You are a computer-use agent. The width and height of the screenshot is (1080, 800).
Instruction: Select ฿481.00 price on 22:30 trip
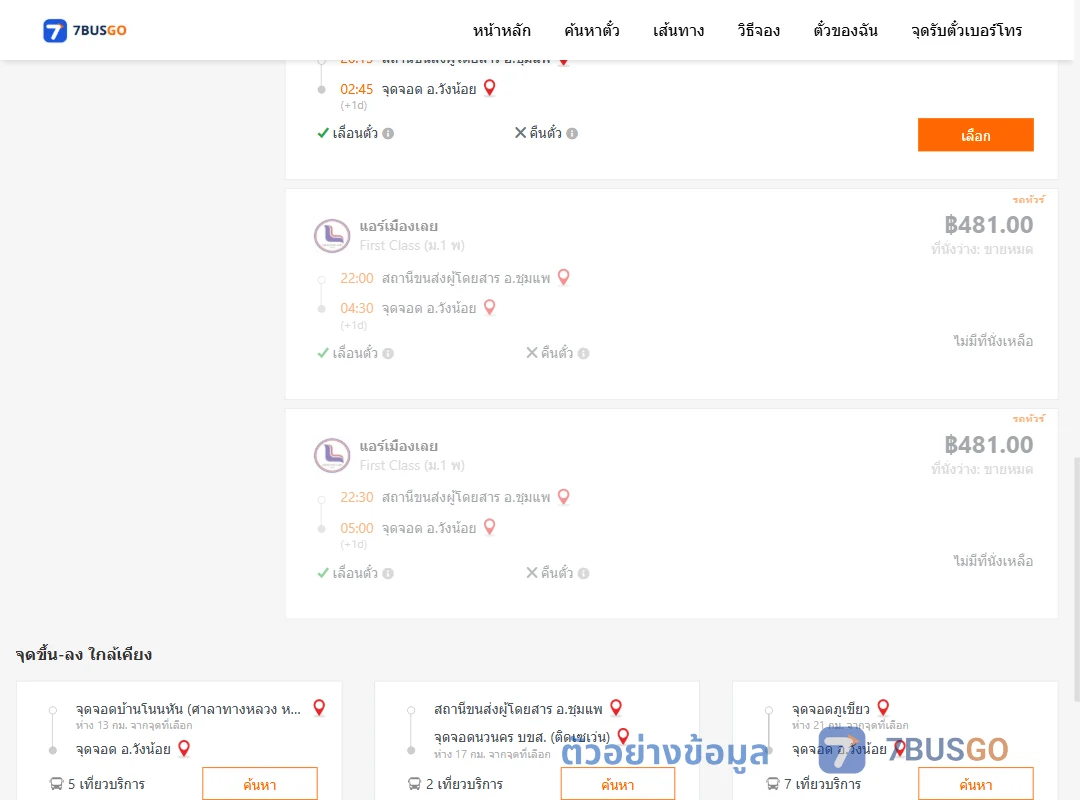pyautogui.click(x=988, y=444)
